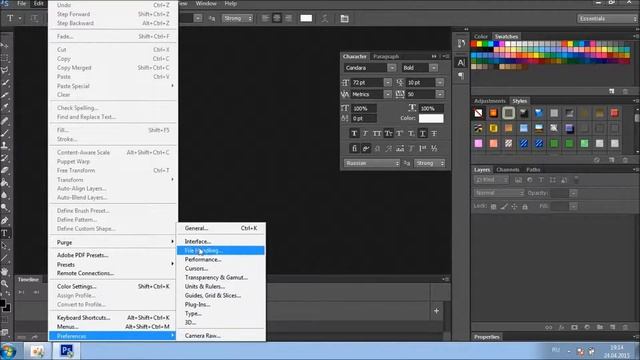This screenshot has height=360, width=640.
Task: Open the Normal blend mode dropdown
Action: tap(499, 193)
